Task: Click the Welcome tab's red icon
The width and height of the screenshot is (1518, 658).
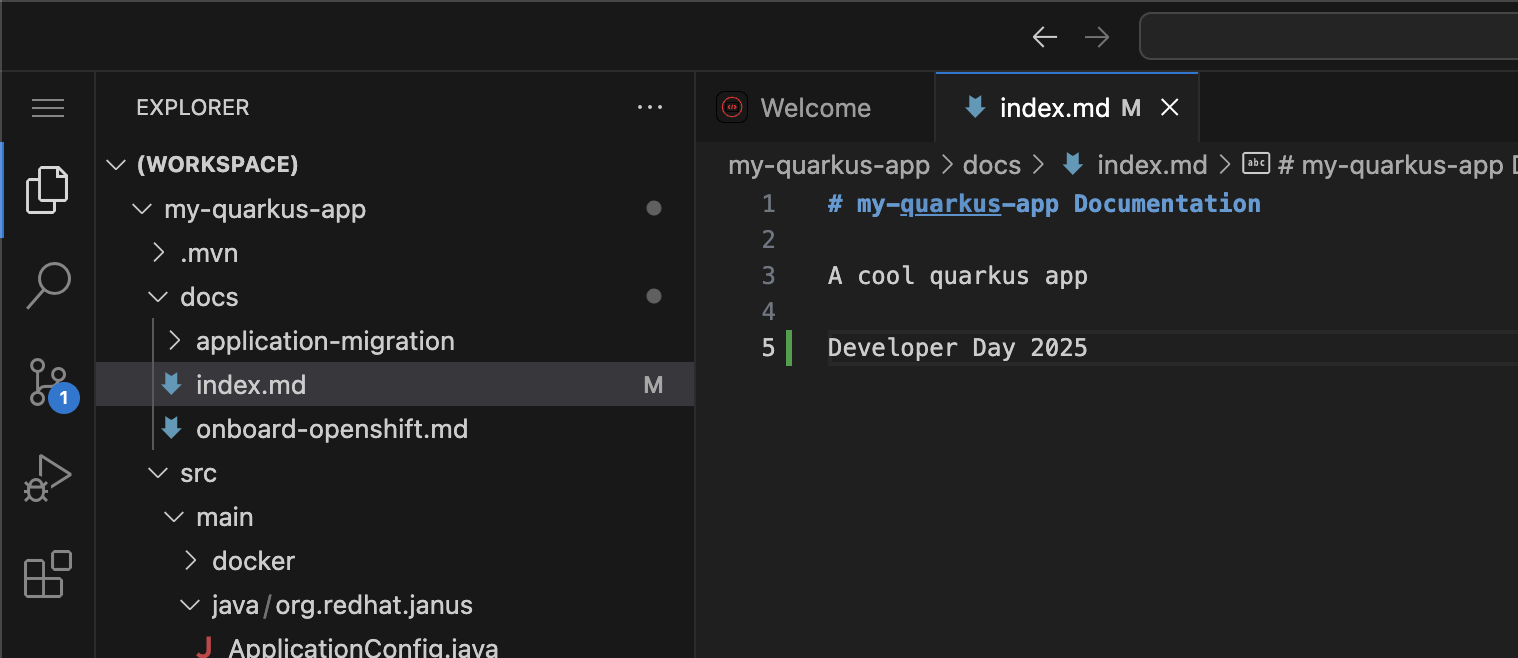Action: (732, 107)
